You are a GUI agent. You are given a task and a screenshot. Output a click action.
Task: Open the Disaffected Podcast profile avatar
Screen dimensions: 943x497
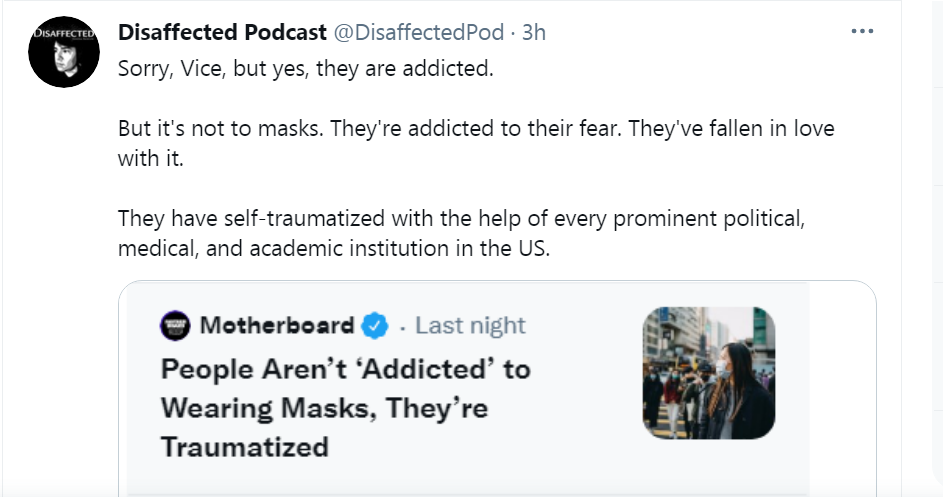[x=63, y=52]
